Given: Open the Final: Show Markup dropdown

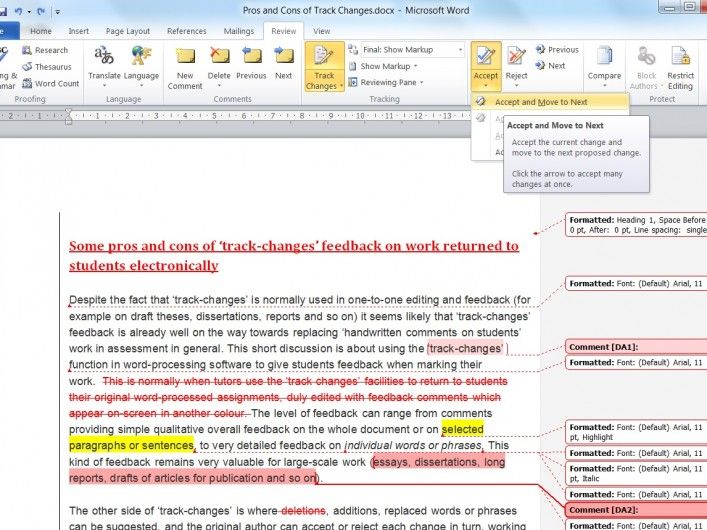Looking at the screenshot, I should point(412,50).
